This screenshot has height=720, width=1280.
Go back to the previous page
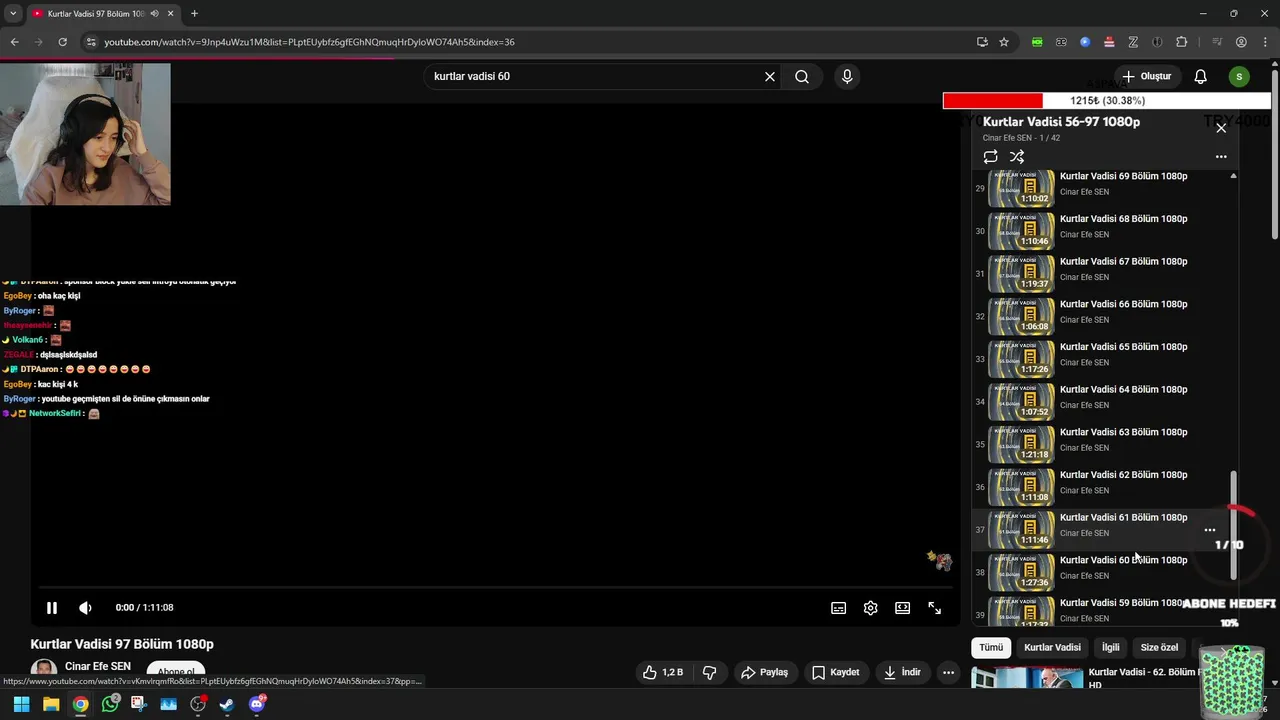pos(14,42)
